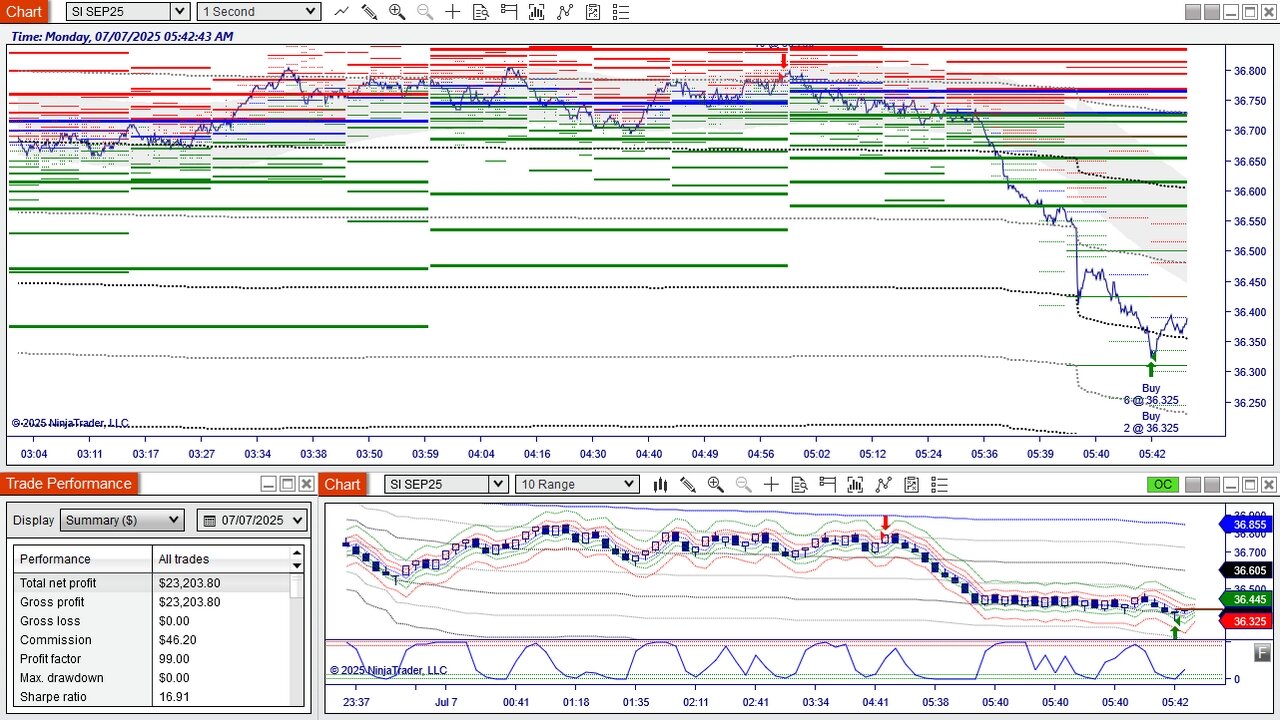Open Strategies icon in top chart toolbar

[x=593, y=12]
